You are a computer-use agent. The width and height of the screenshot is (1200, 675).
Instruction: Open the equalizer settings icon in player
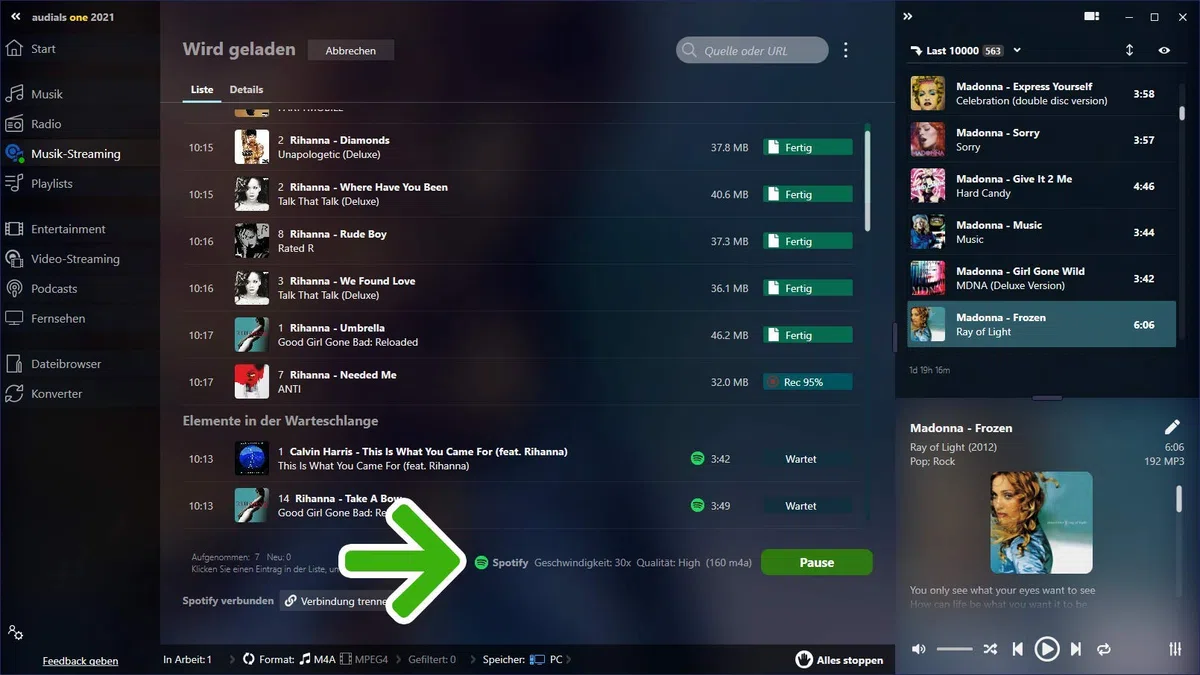[1175, 649]
